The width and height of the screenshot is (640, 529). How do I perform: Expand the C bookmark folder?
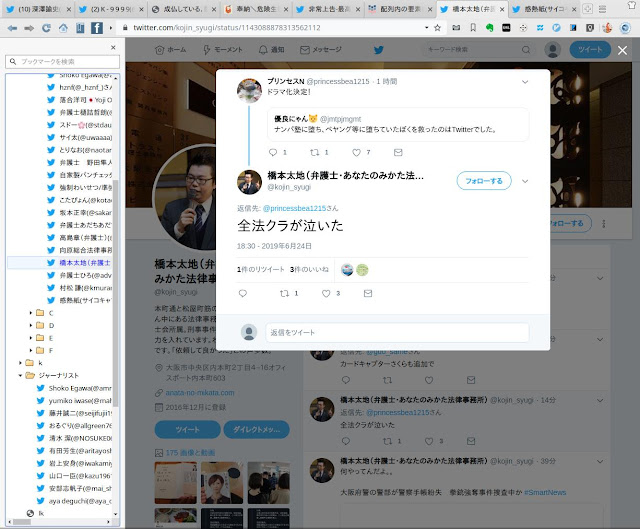[x=31, y=313]
